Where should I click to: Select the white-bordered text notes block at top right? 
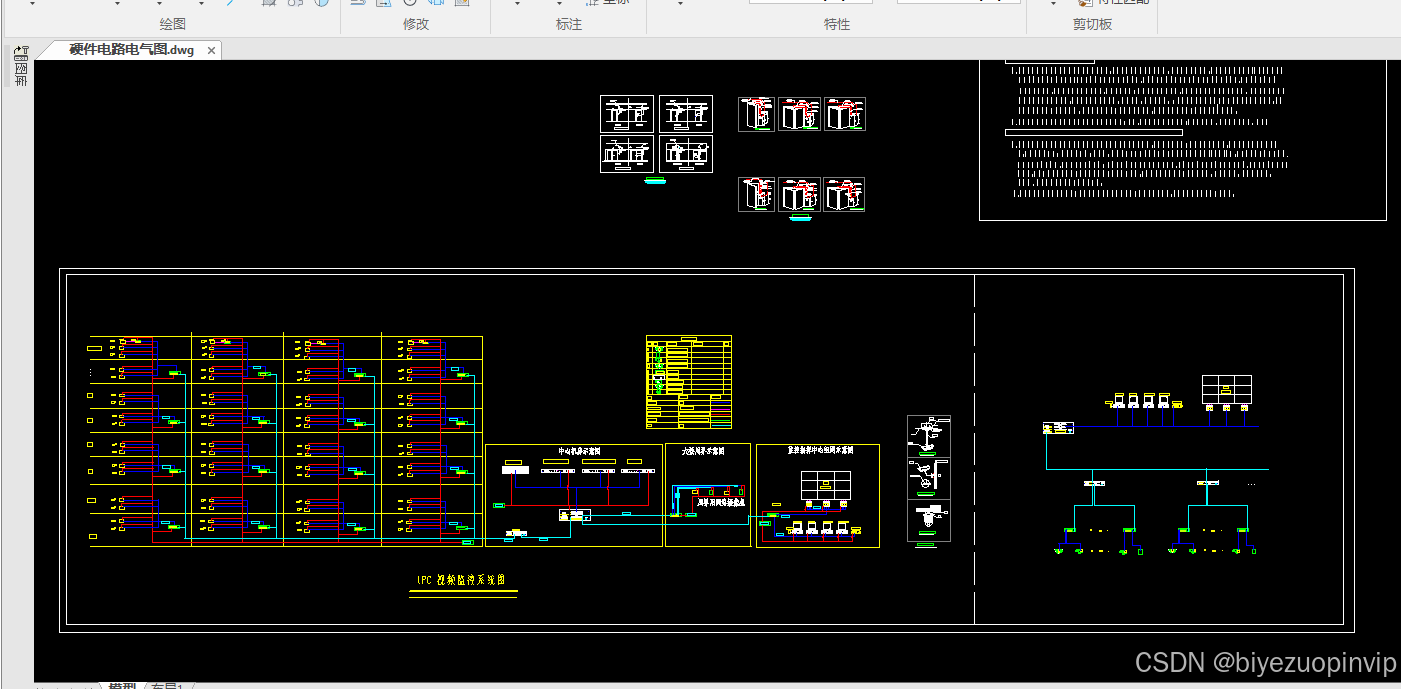click(x=1183, y=140)
